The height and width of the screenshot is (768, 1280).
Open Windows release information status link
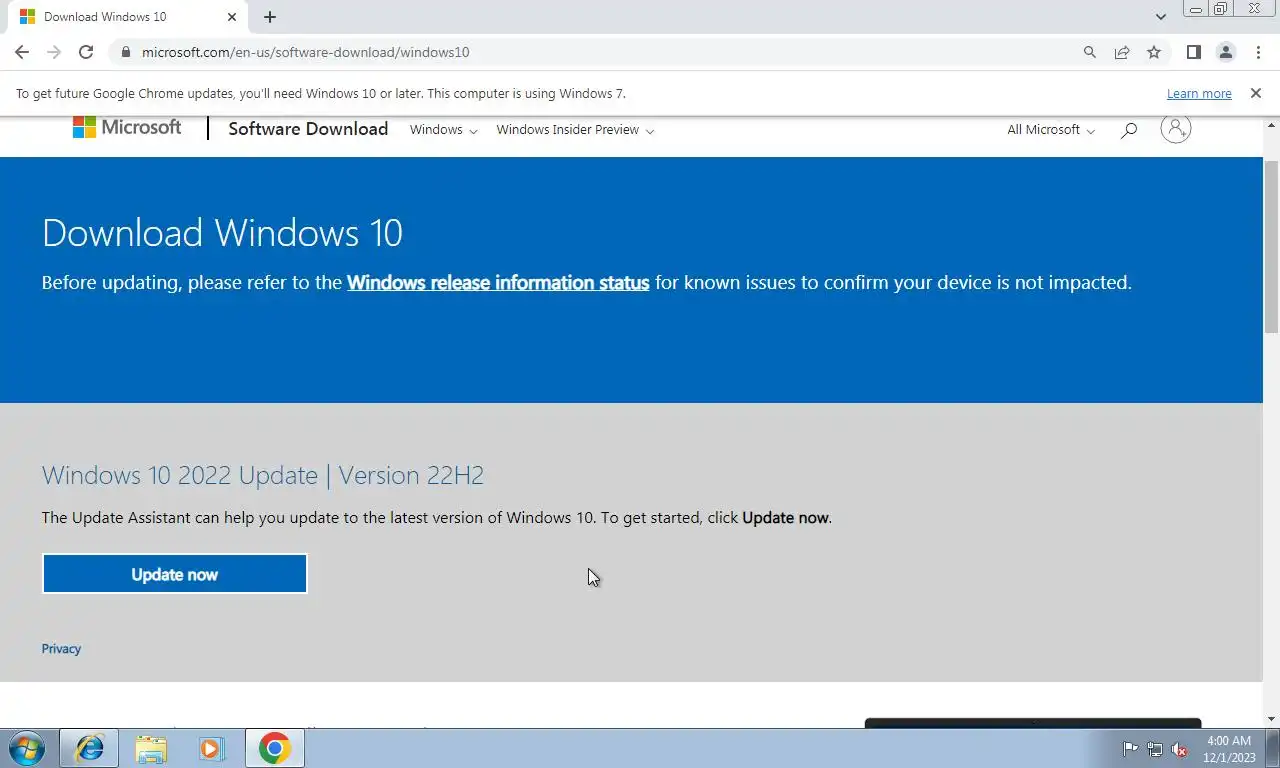pos(498,283)
